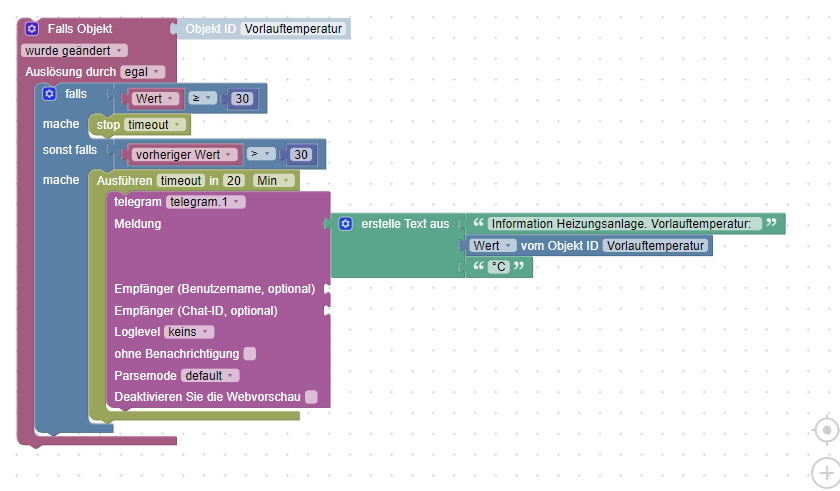Open the wurde geändert dropdown
840x491 pixels.
74,50
